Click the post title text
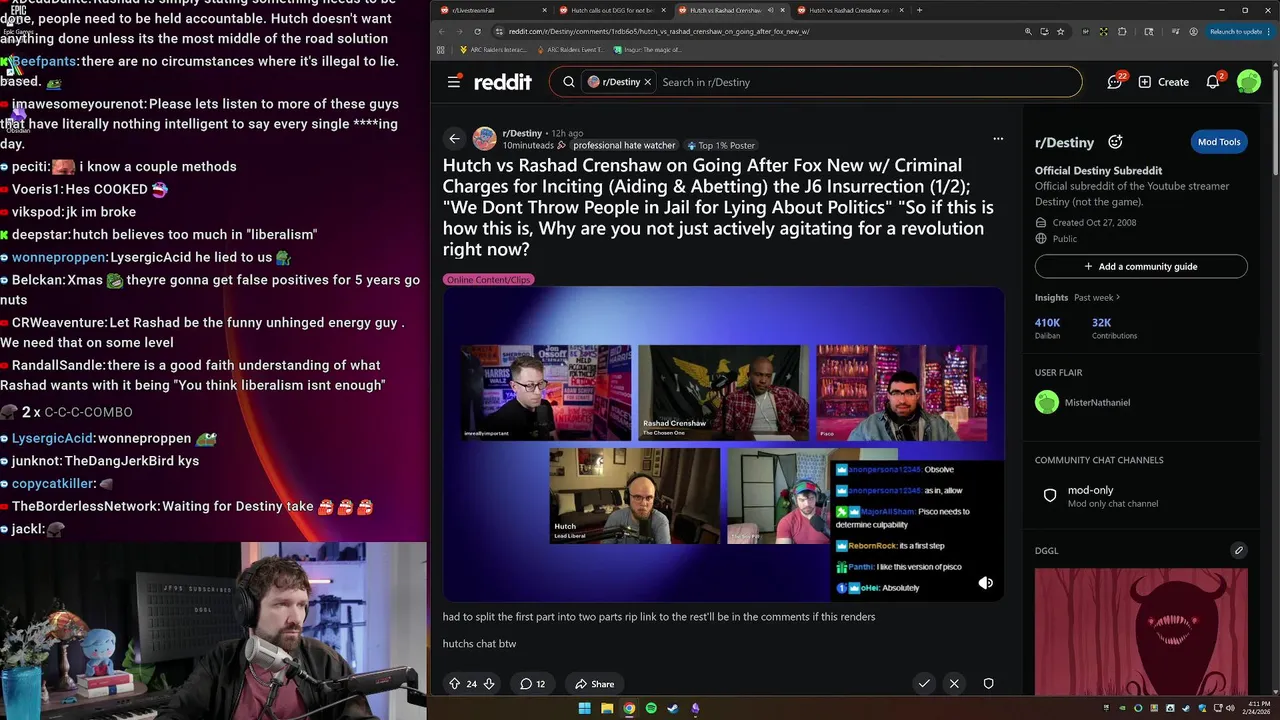Screen dimensions: 1280x720 click(718, 207)
